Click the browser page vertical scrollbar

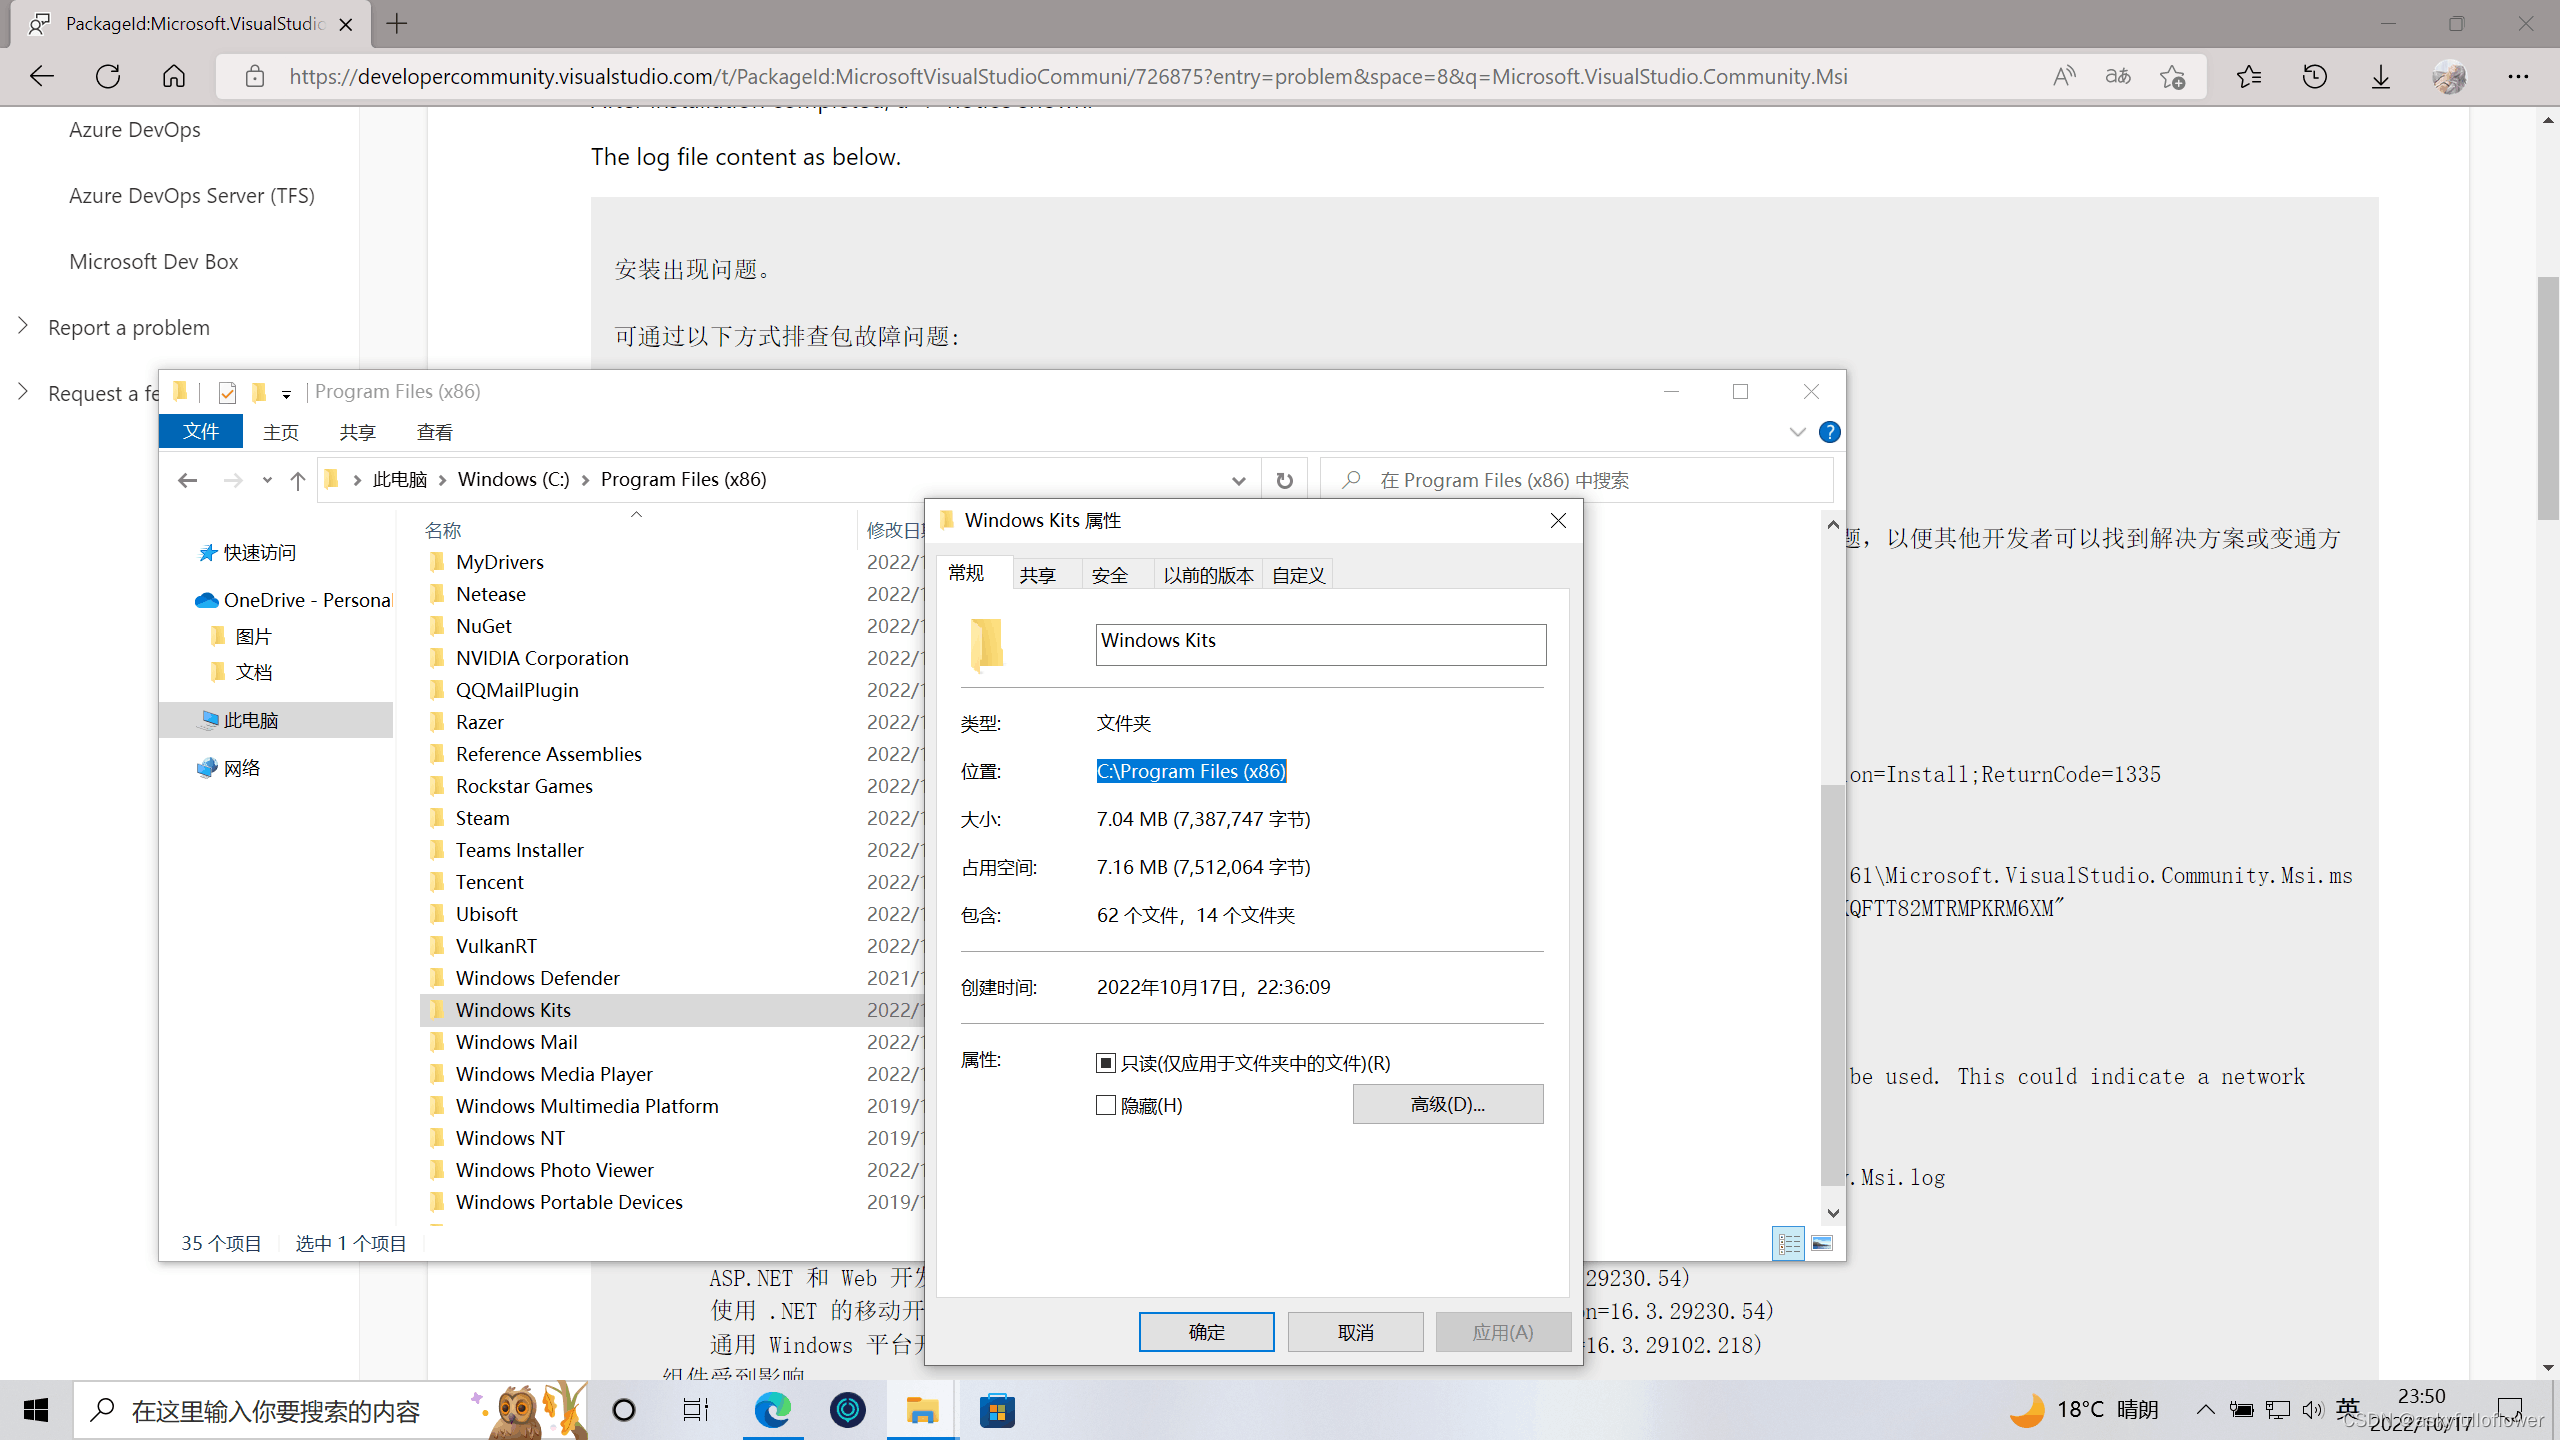(x=2548, y=400)
